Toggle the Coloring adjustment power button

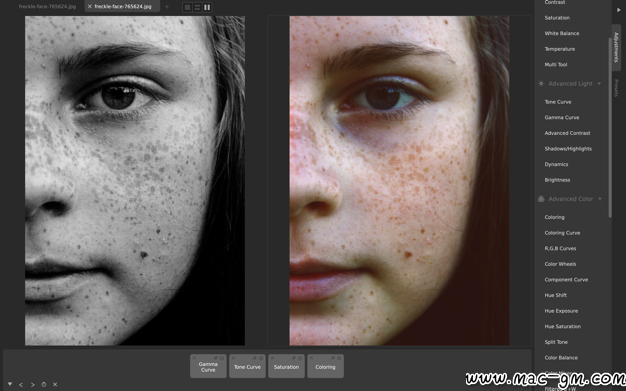click(339, 358)
